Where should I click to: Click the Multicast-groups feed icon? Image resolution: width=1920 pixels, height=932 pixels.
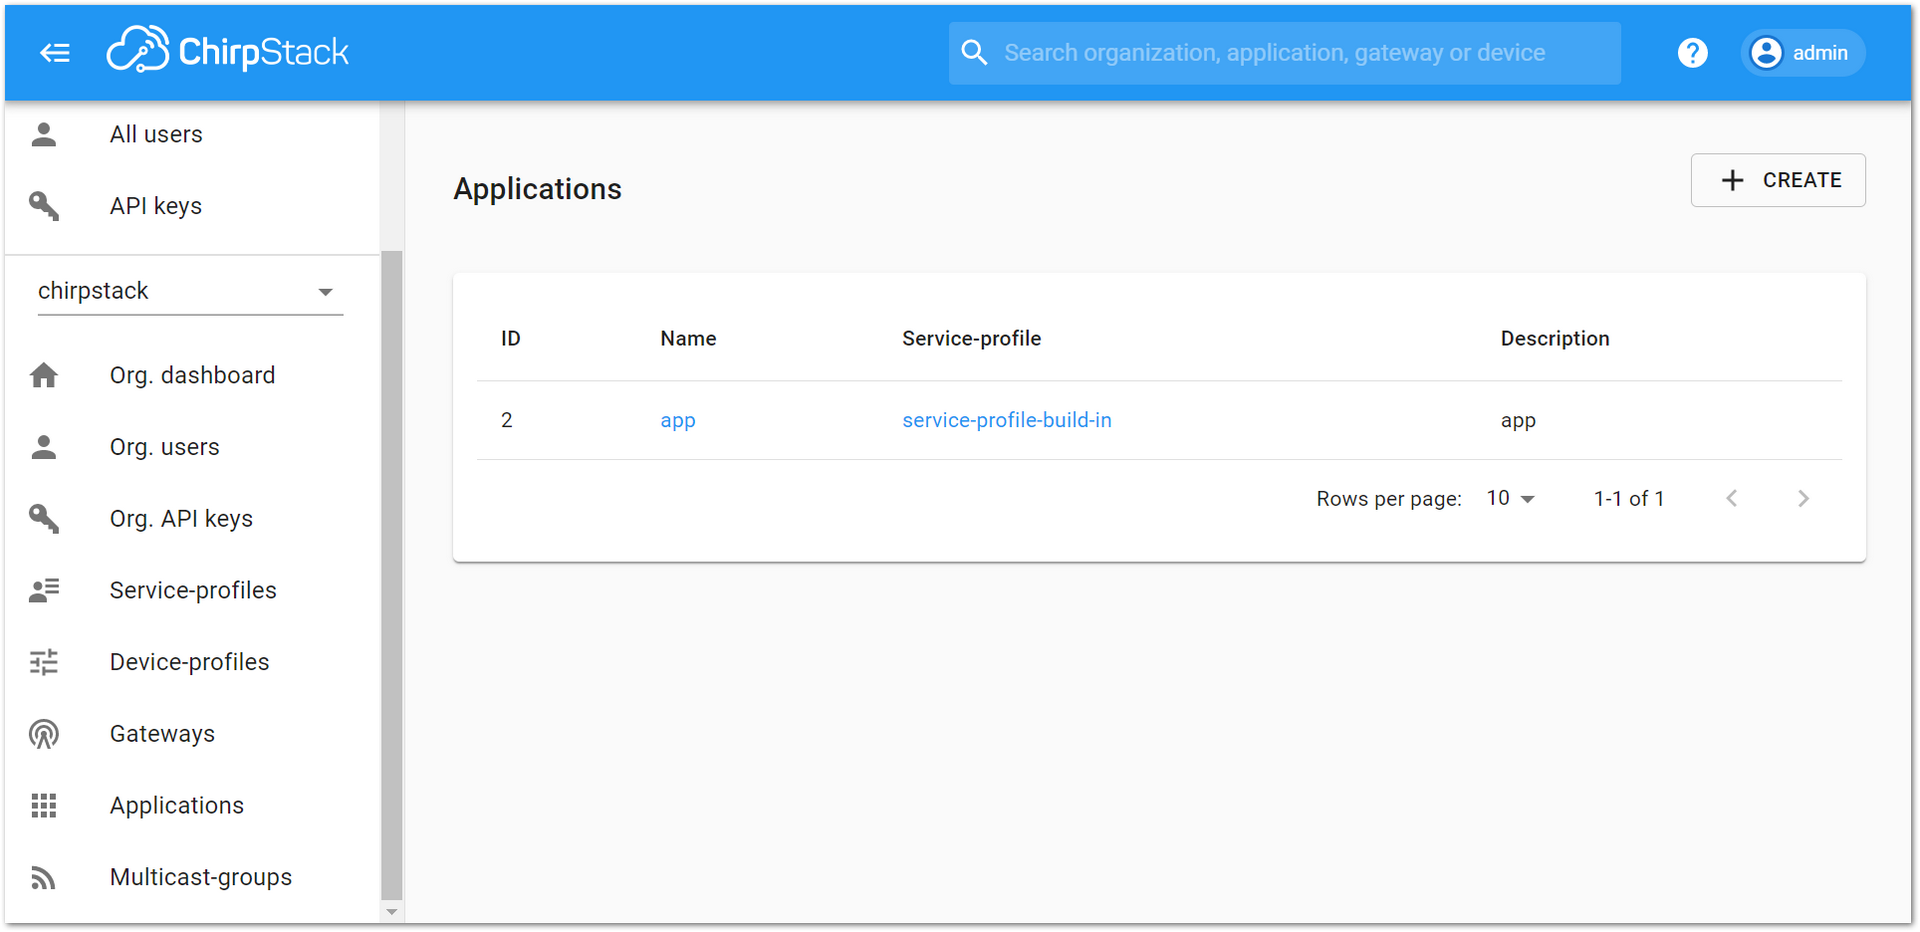(44, 878)
